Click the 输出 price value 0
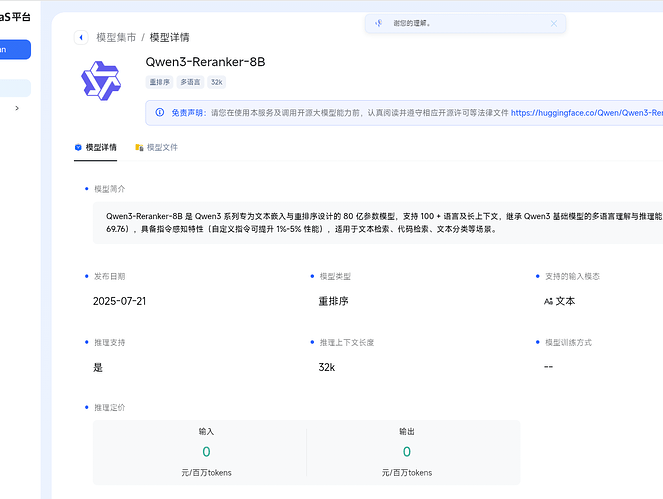663x499 pixels. (x=407, y=452)
